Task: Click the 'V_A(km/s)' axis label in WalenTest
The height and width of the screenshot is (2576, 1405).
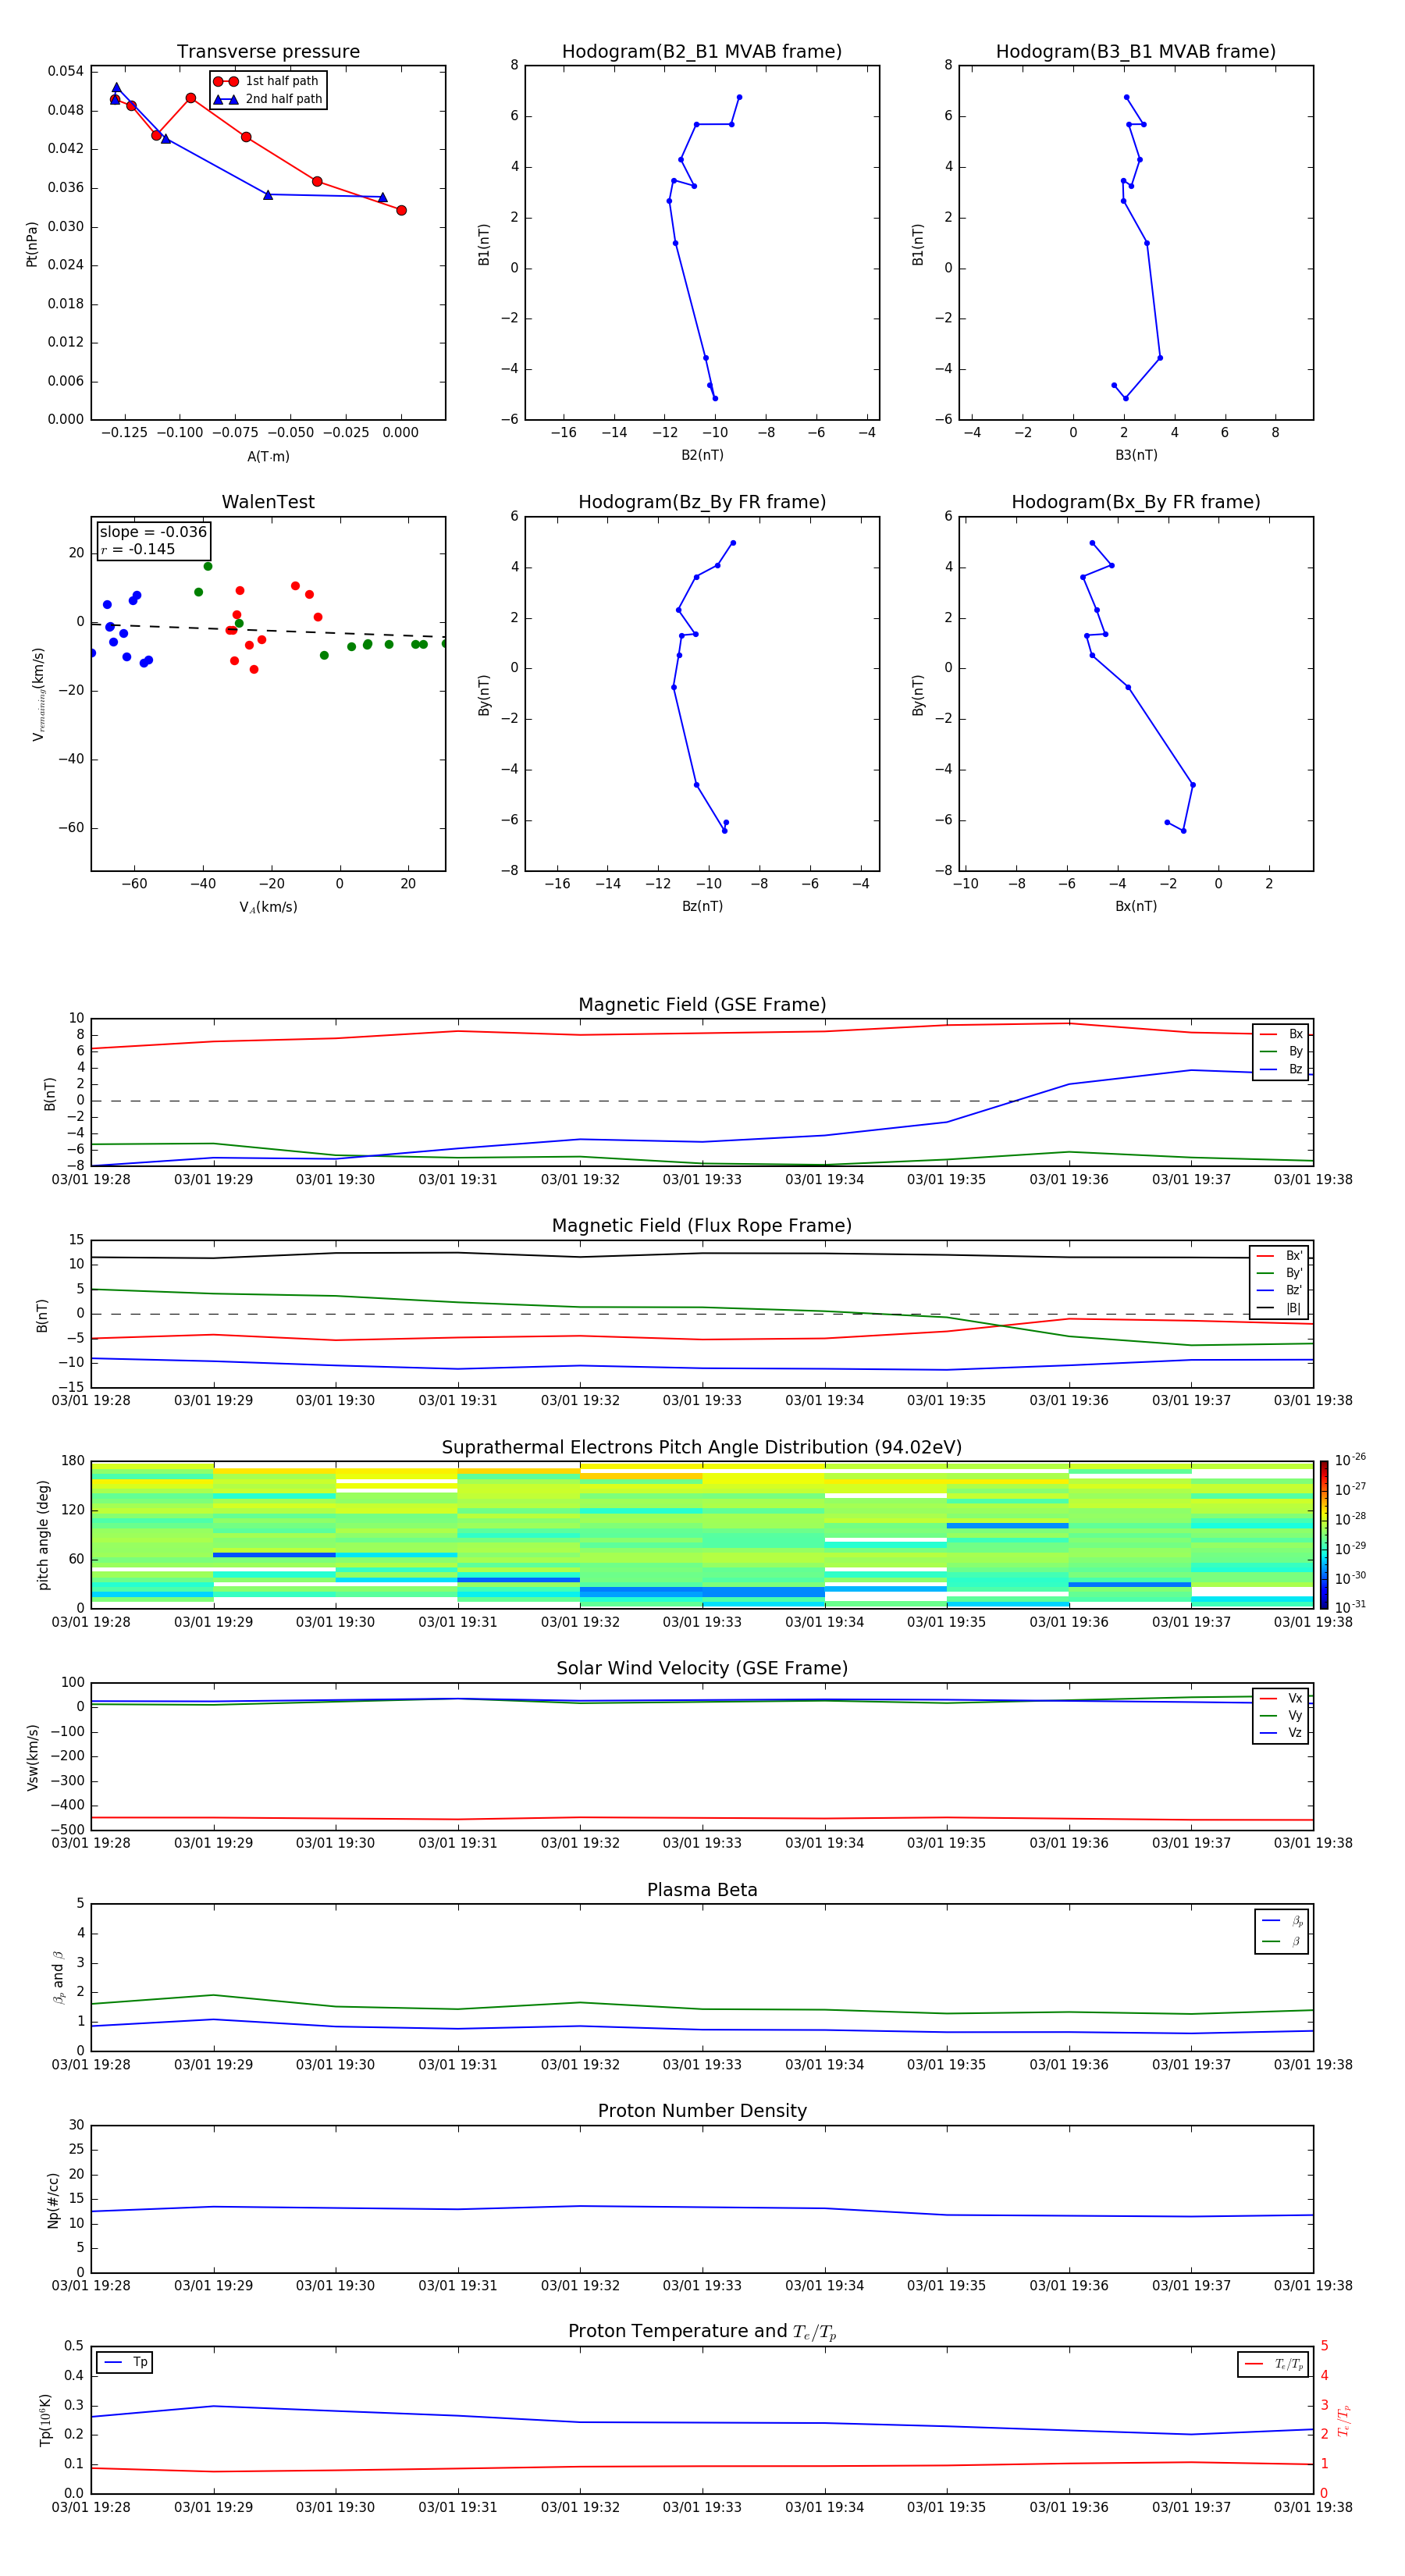Action: pos(268,907)
